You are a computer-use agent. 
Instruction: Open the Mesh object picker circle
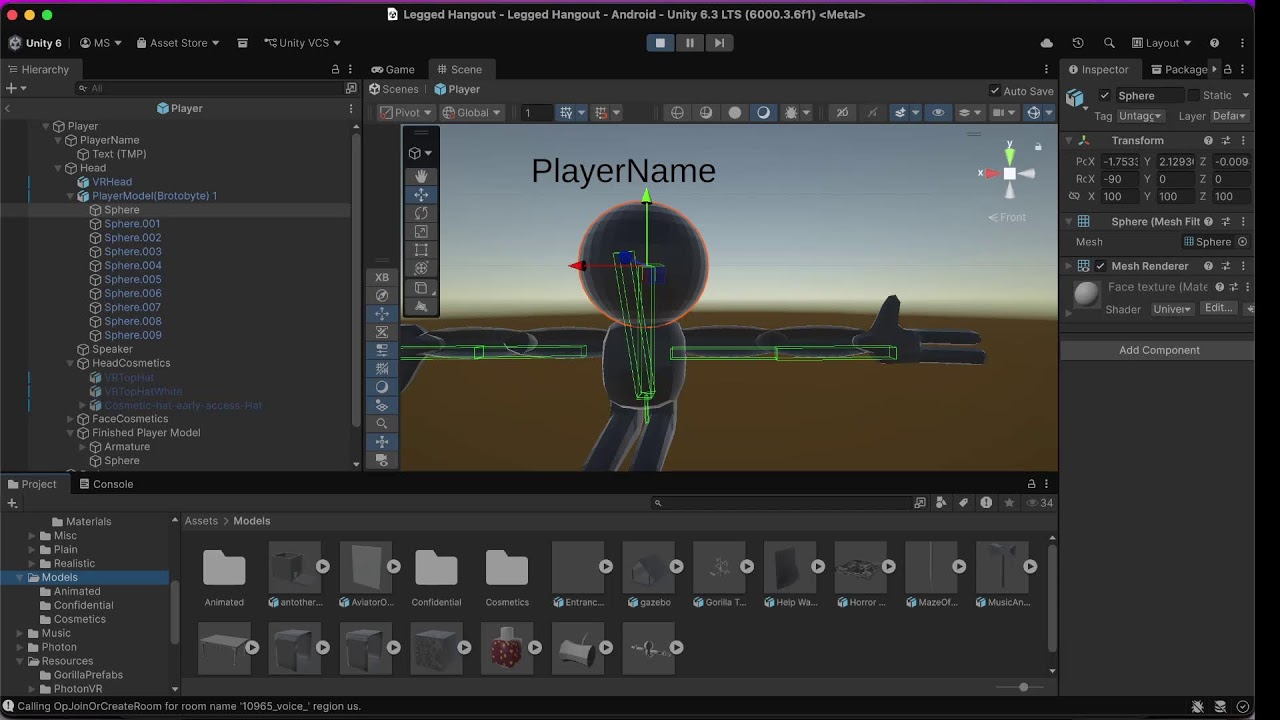click(1243, 242)
